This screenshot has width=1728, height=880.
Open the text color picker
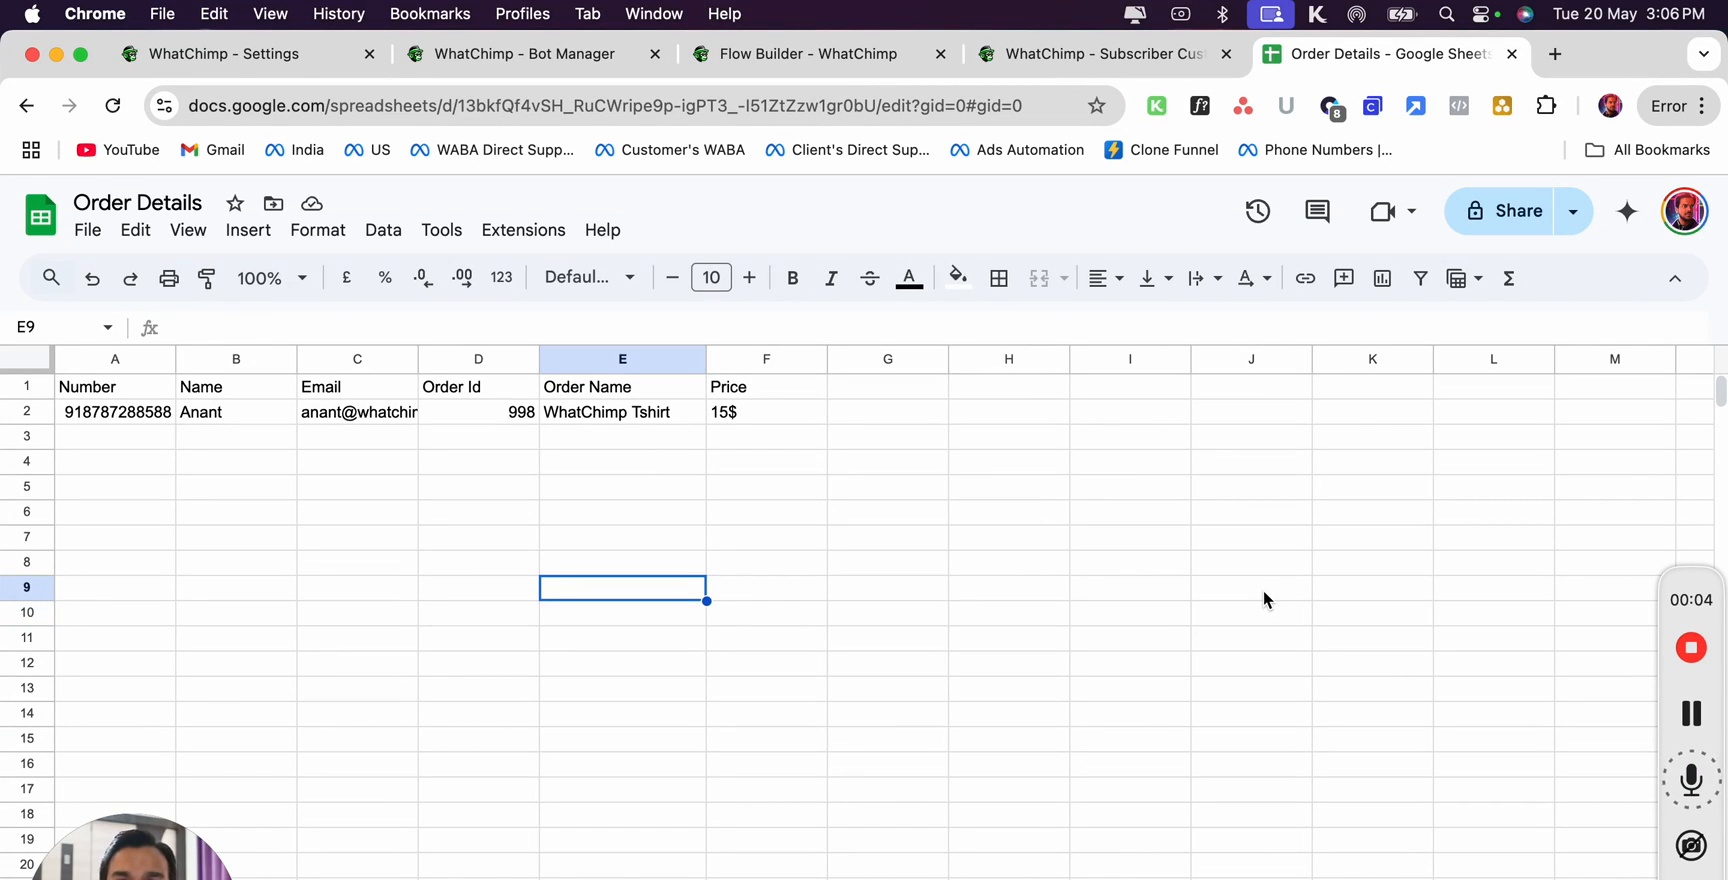(x=909, y=278)
